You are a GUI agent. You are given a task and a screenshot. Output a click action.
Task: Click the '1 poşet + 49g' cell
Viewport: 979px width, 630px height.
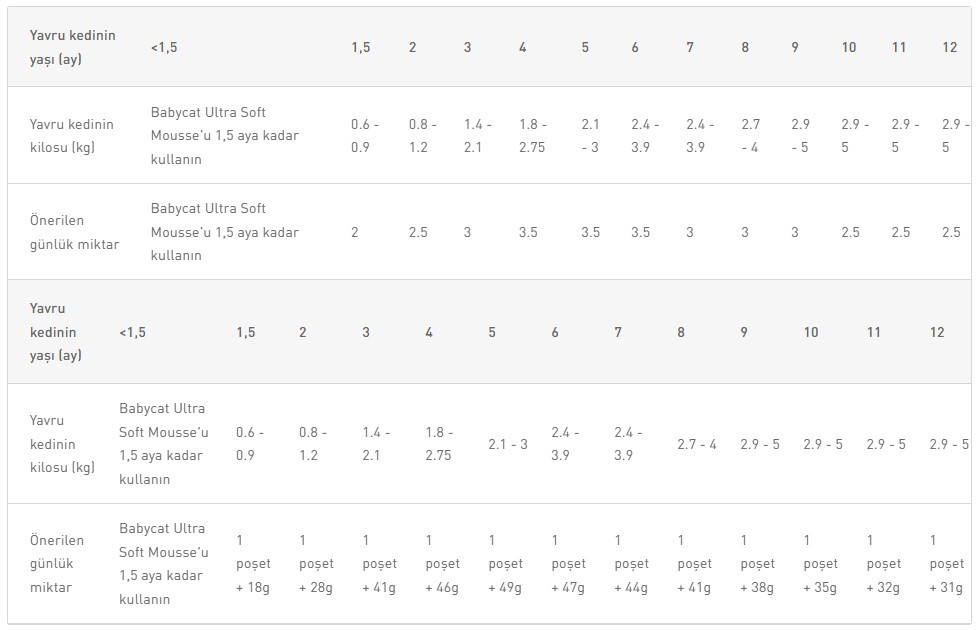[505, 564]
